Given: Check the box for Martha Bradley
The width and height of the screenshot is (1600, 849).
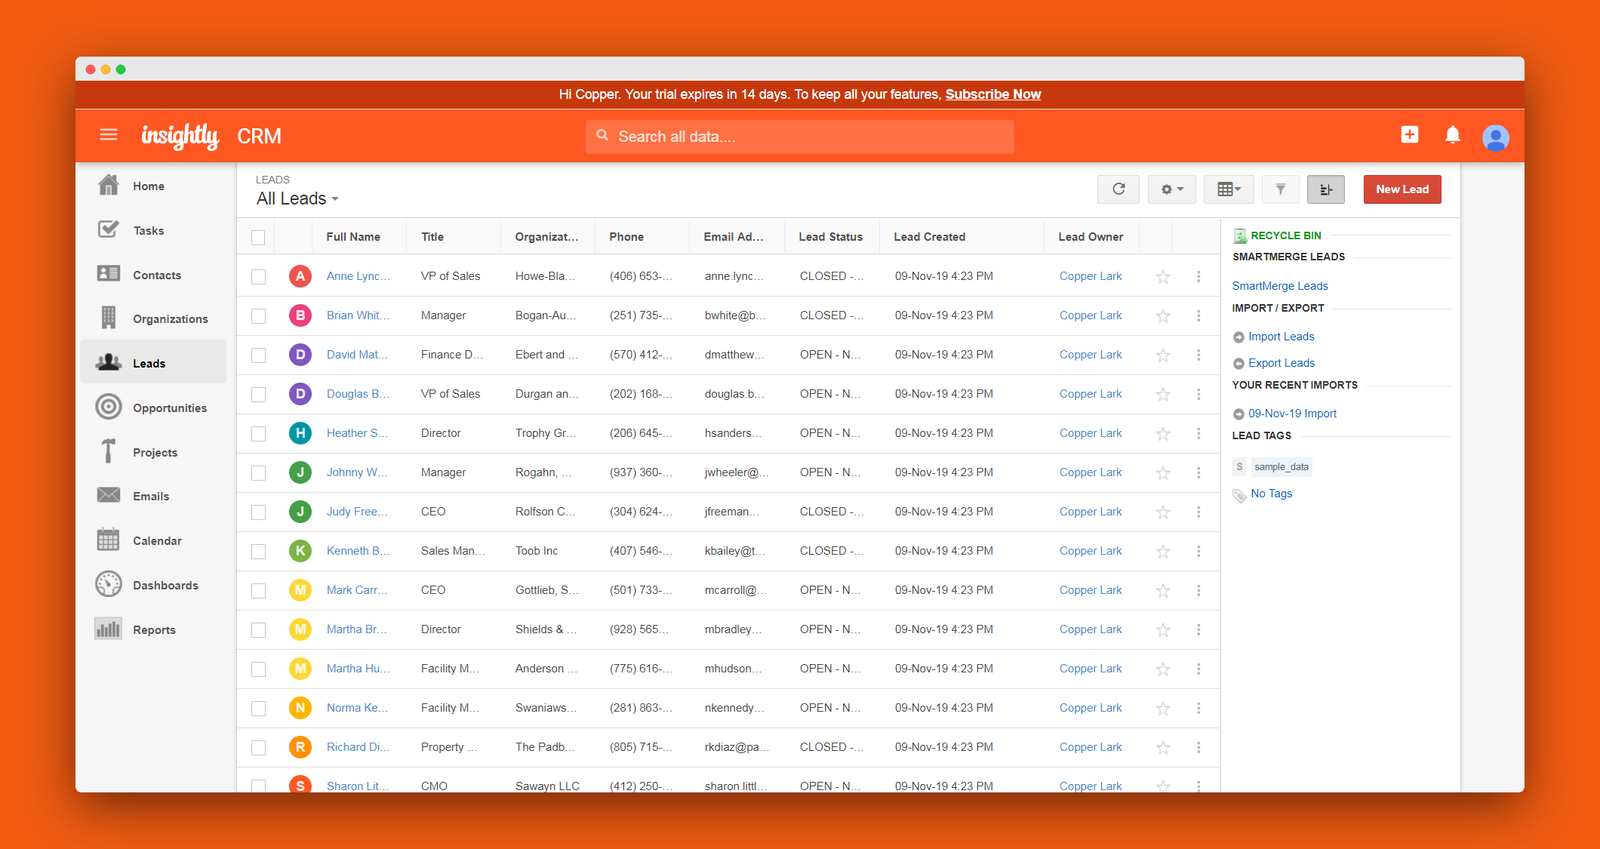Looking at the screenshot, I should [x=258, y=630].
